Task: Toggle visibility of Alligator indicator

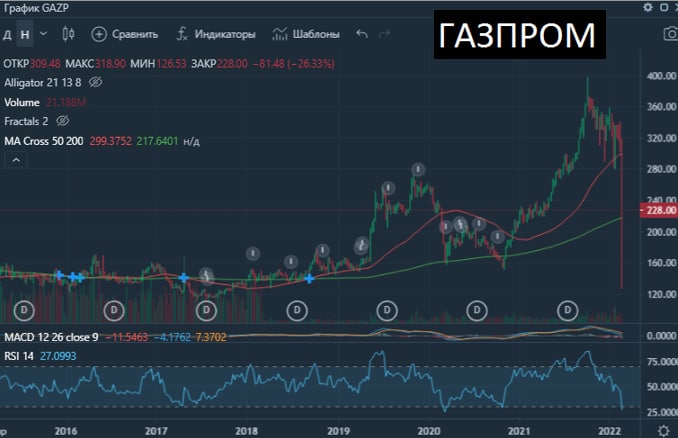Action: tap(96, 82)
